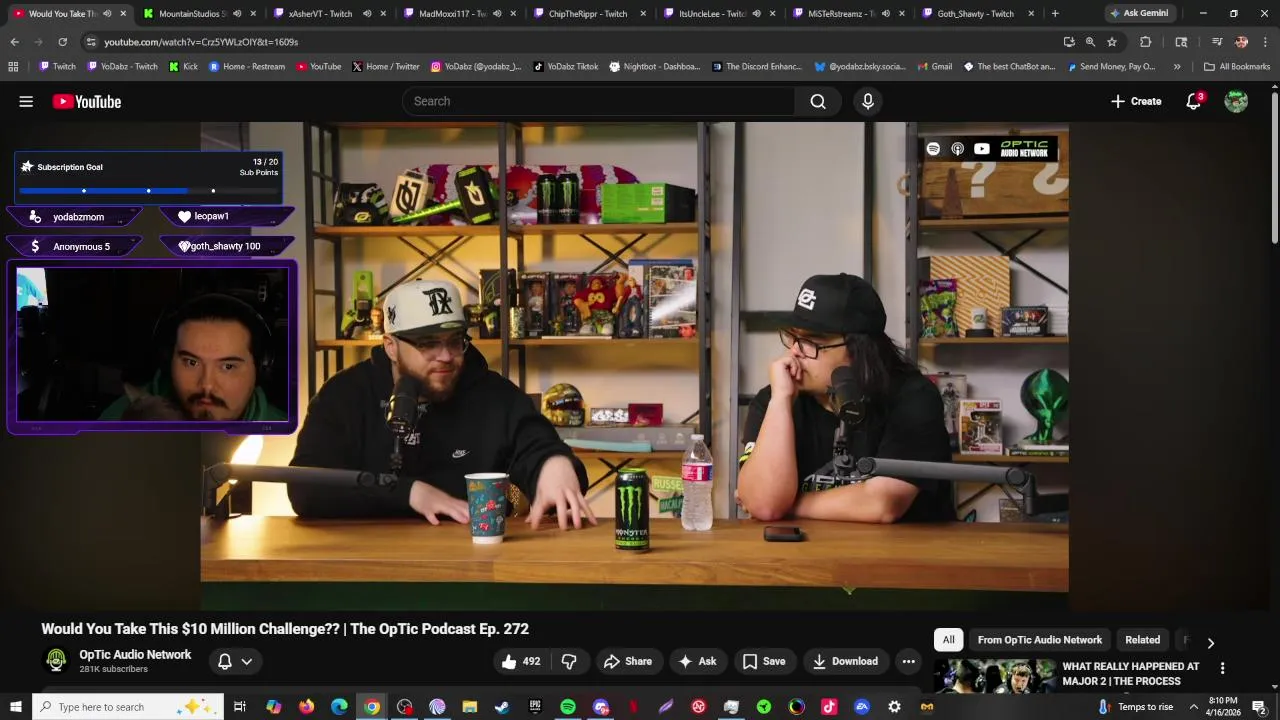The height and width of the screenshot is (720, 1280).
Task: Switch to the xAsherVT Twitch tab
Action: [320, 14]
